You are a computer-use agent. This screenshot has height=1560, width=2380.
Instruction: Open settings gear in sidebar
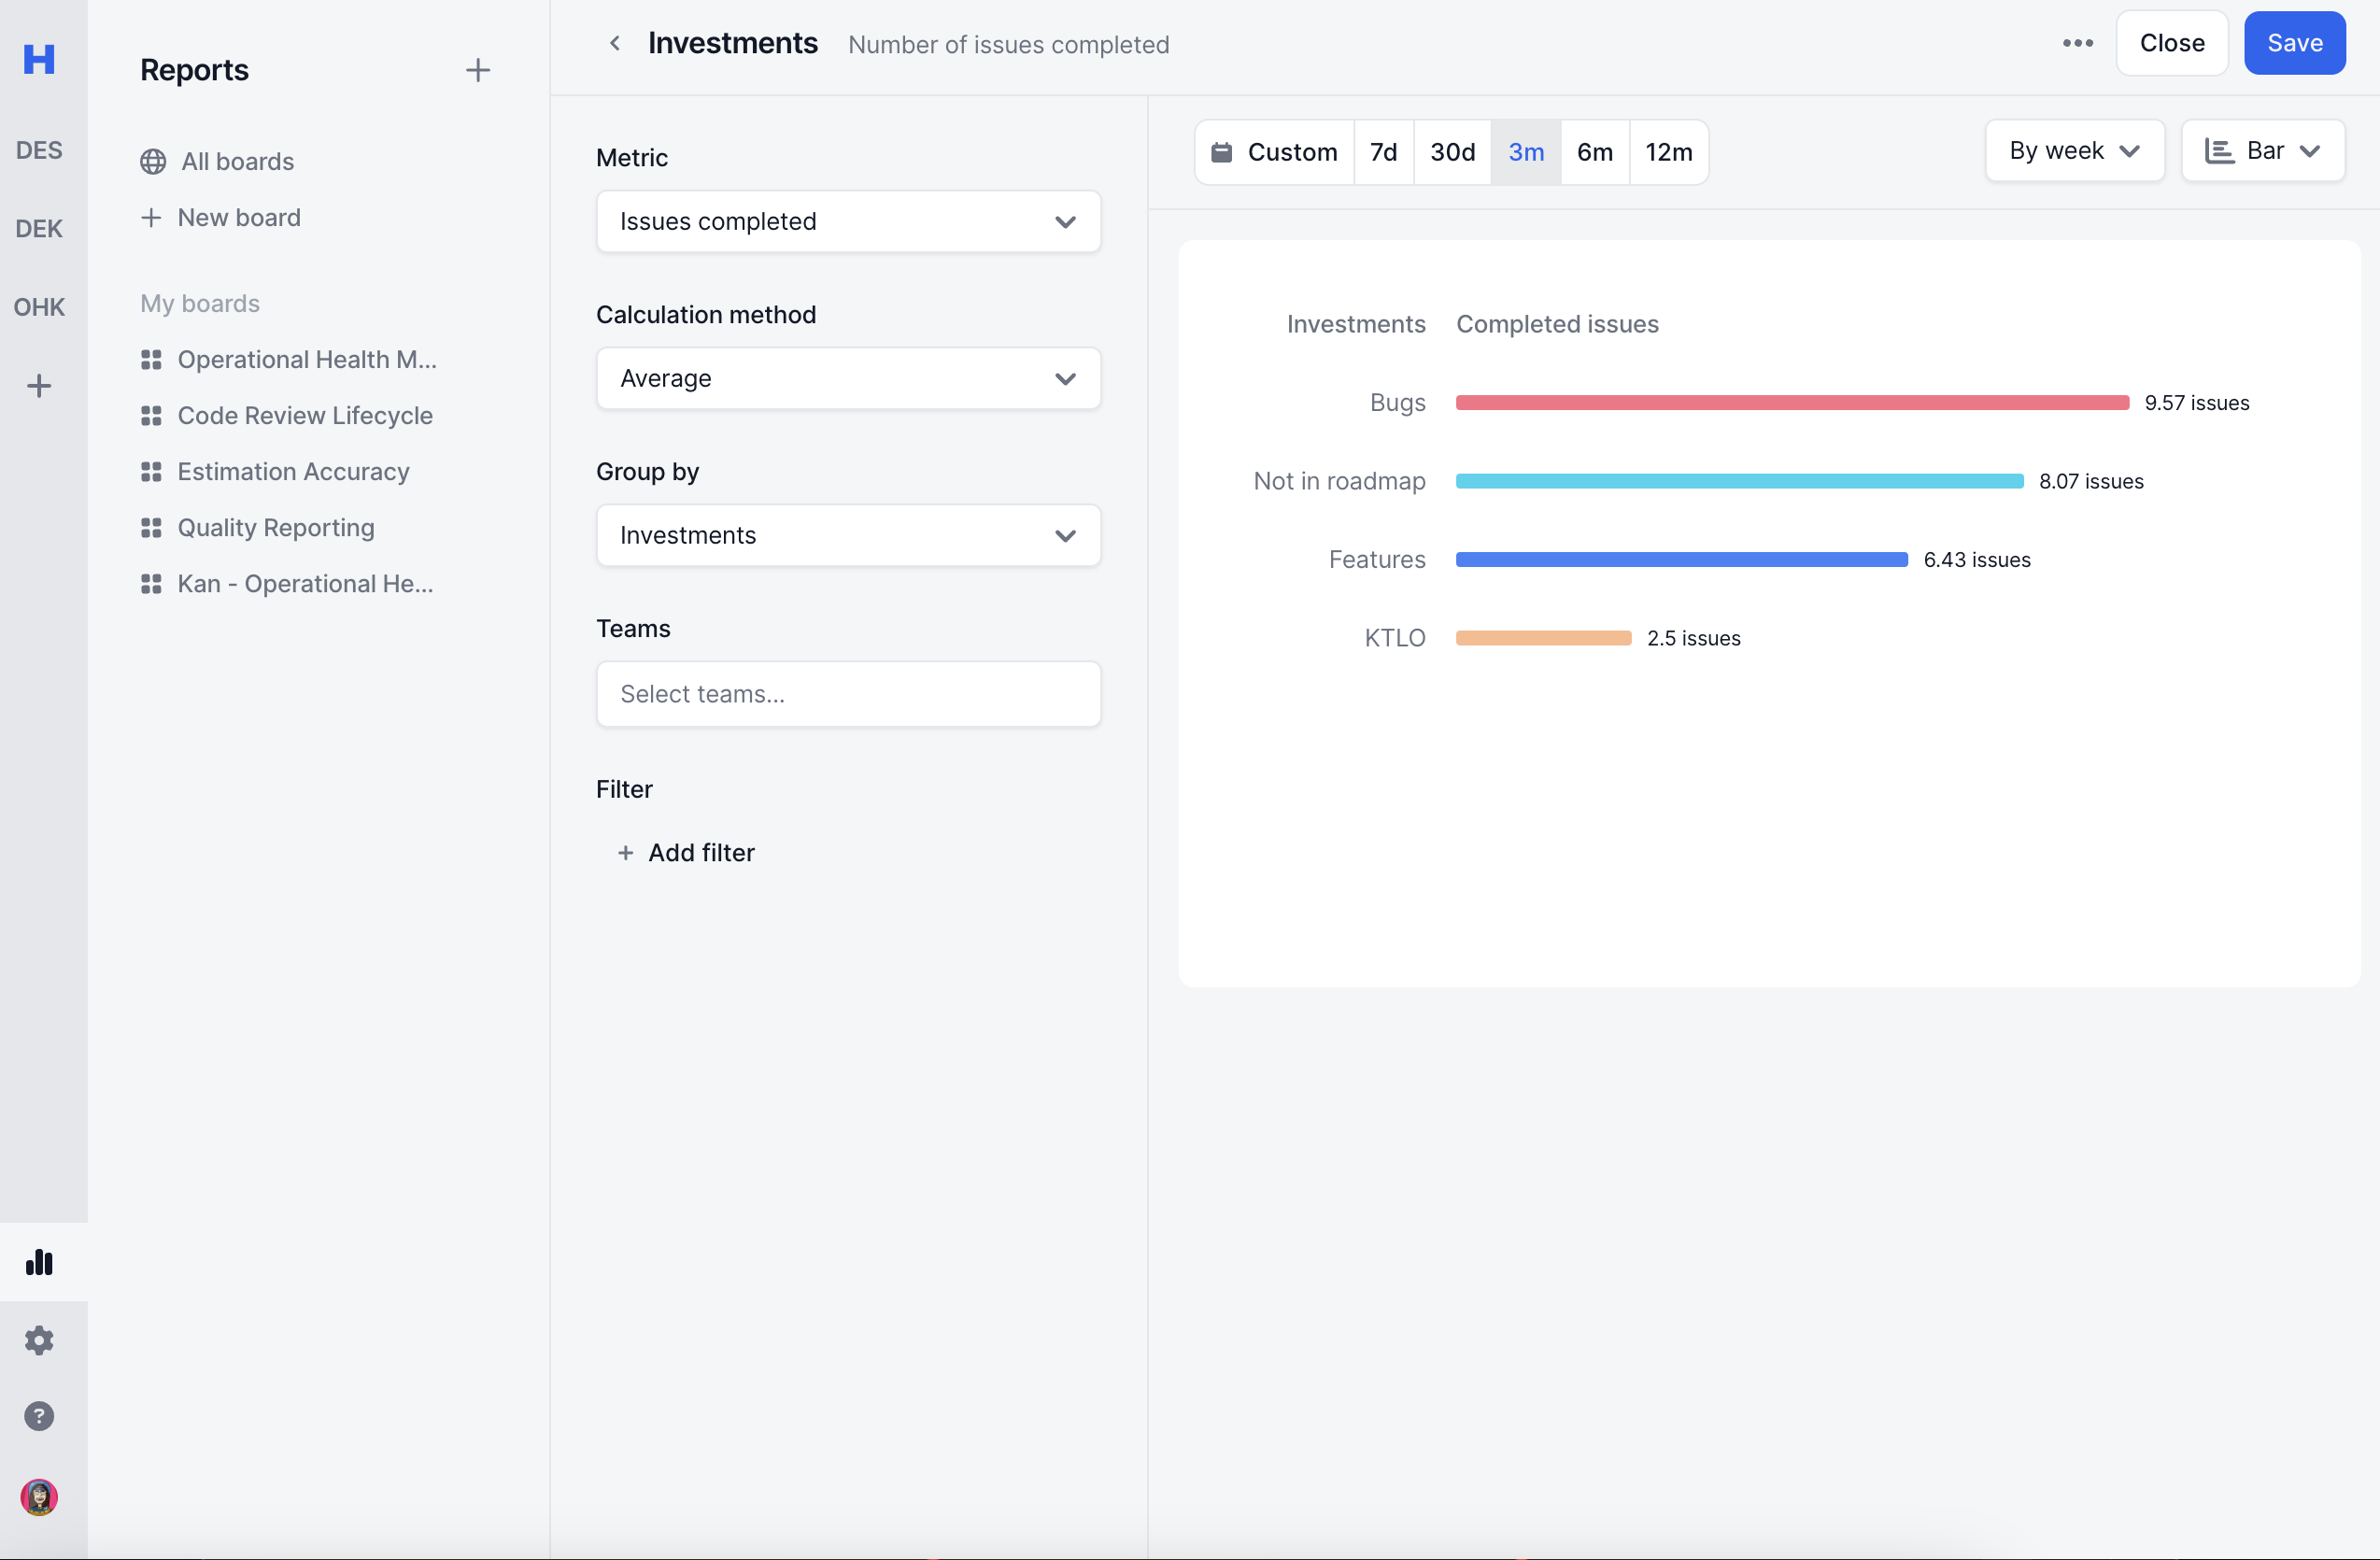[39, 1340]
